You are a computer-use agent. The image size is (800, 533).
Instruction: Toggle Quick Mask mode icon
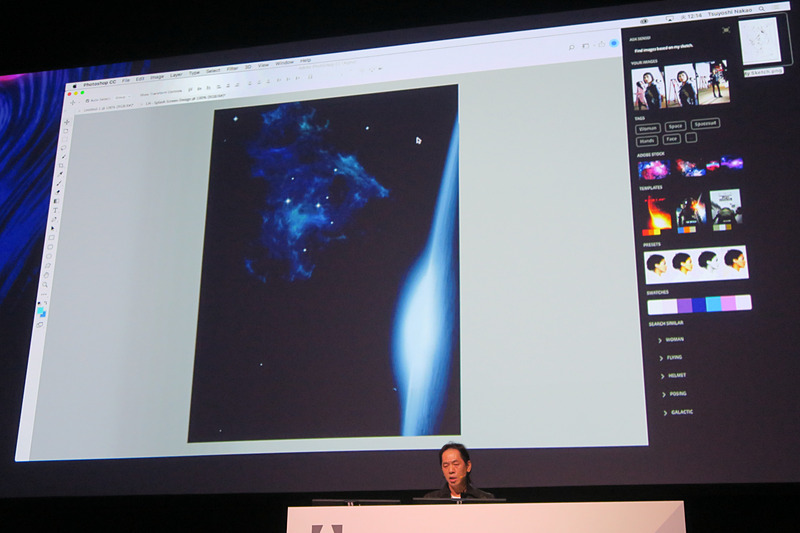tap(40, 324)
